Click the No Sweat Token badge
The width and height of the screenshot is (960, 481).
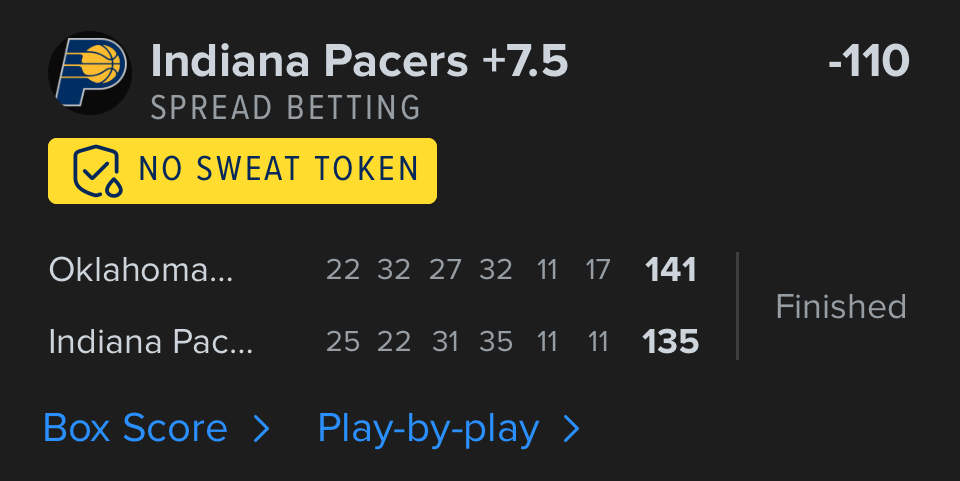coord(242,171)
